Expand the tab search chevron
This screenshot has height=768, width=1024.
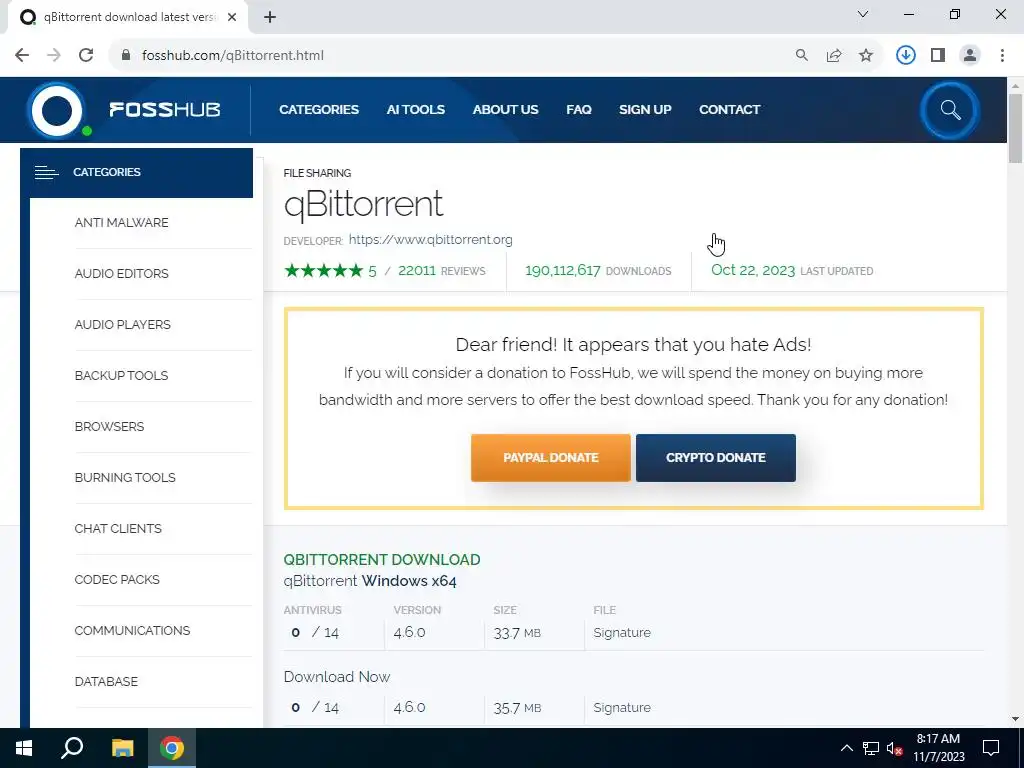[x=863, y=14]
